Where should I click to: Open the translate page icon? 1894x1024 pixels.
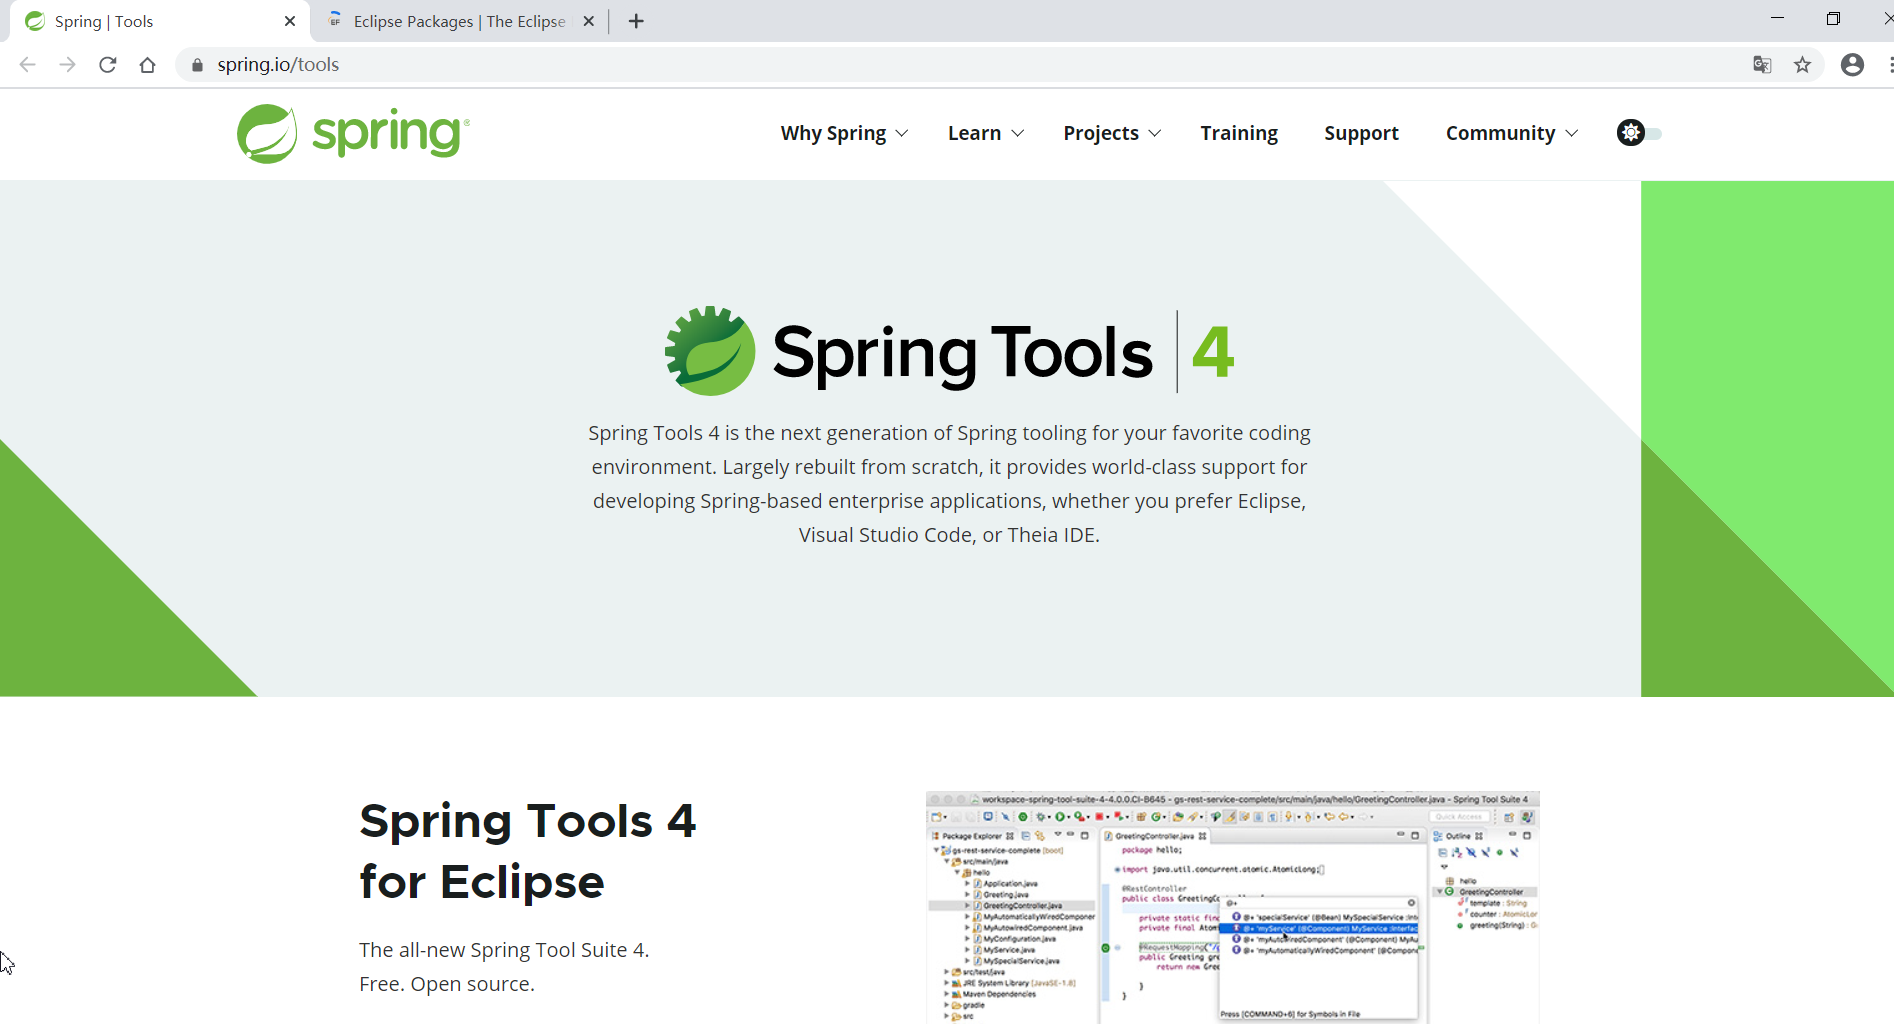(1762, 65)
